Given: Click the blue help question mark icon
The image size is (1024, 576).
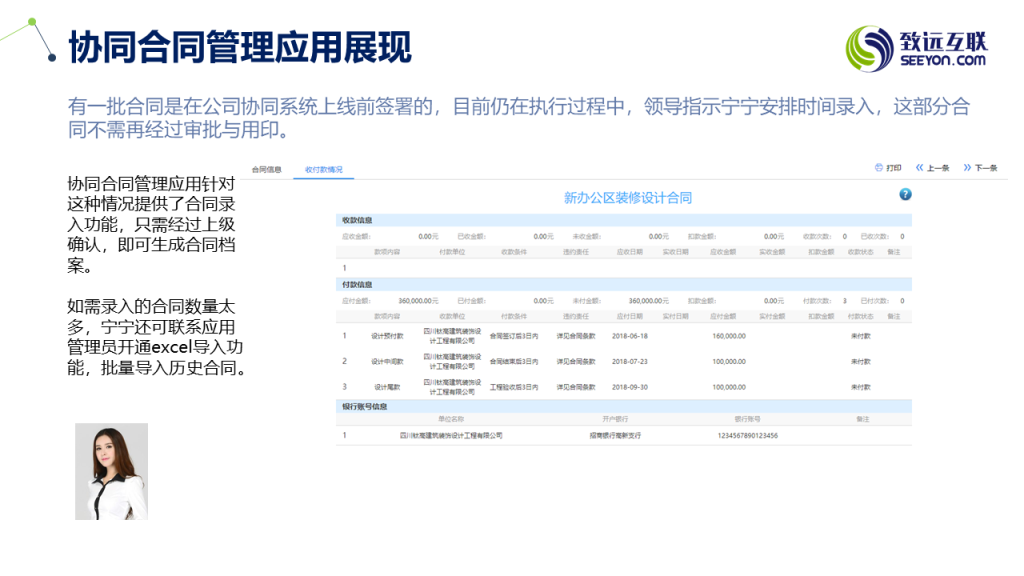Looking at the screenshot, I should click(905, 194).
